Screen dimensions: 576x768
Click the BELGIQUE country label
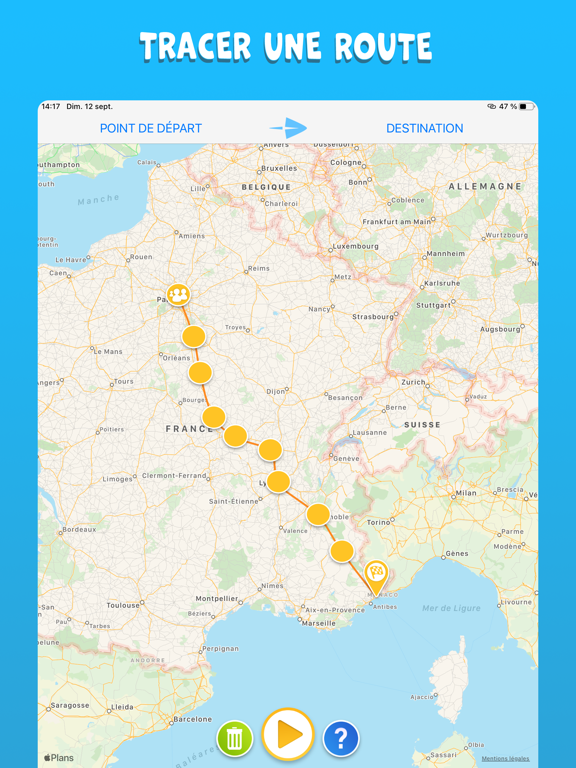click(x=266, y=187)
